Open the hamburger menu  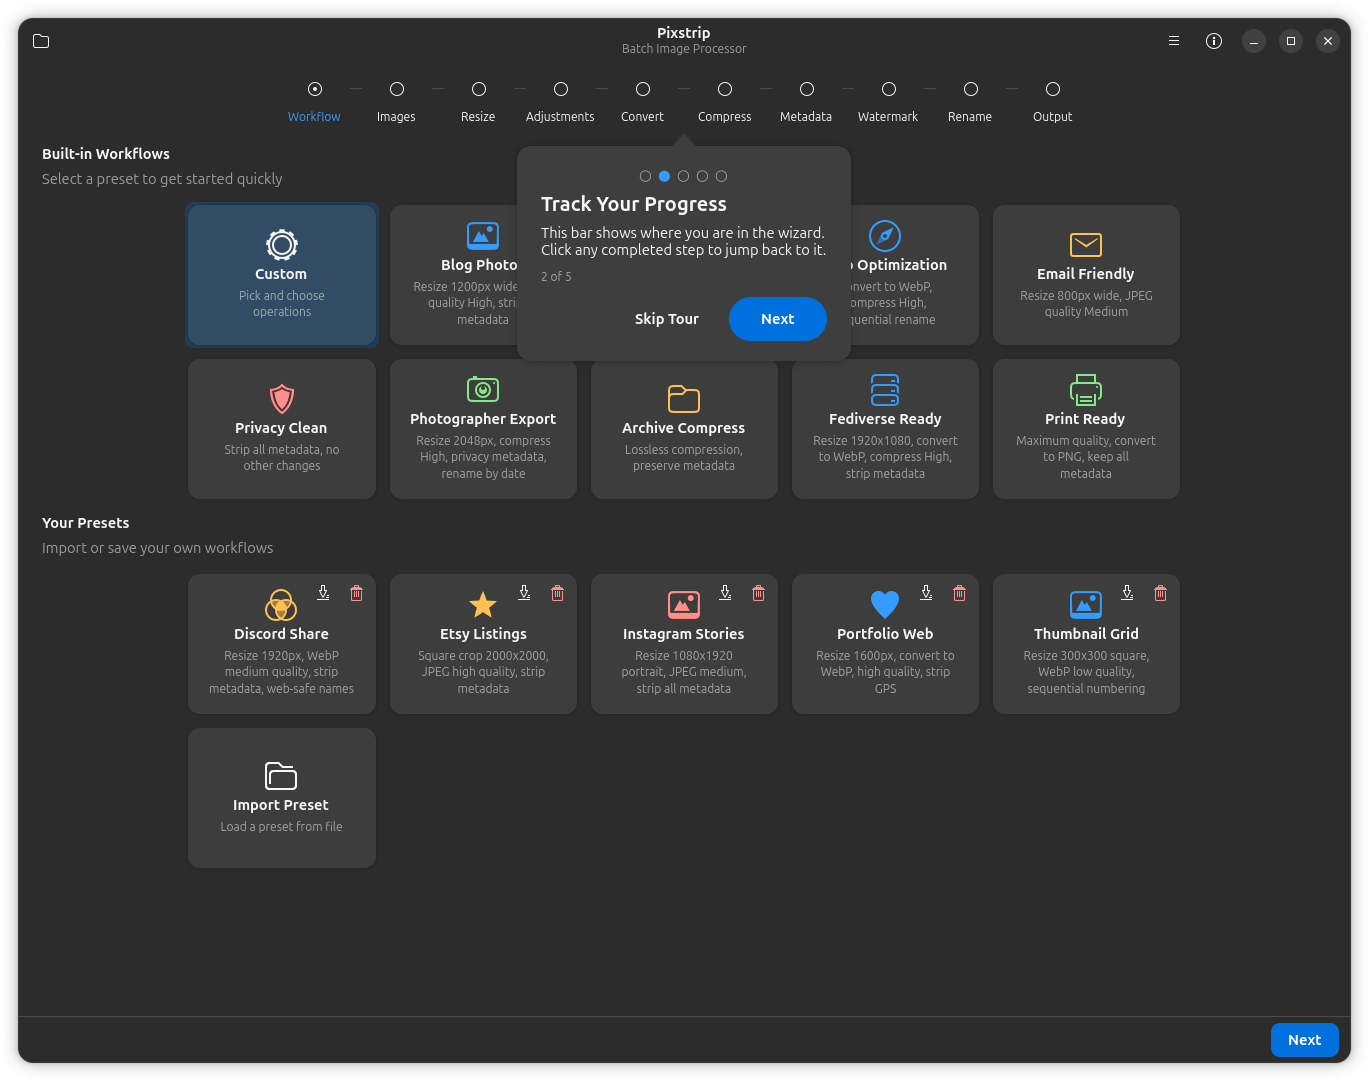(1173, 41)
